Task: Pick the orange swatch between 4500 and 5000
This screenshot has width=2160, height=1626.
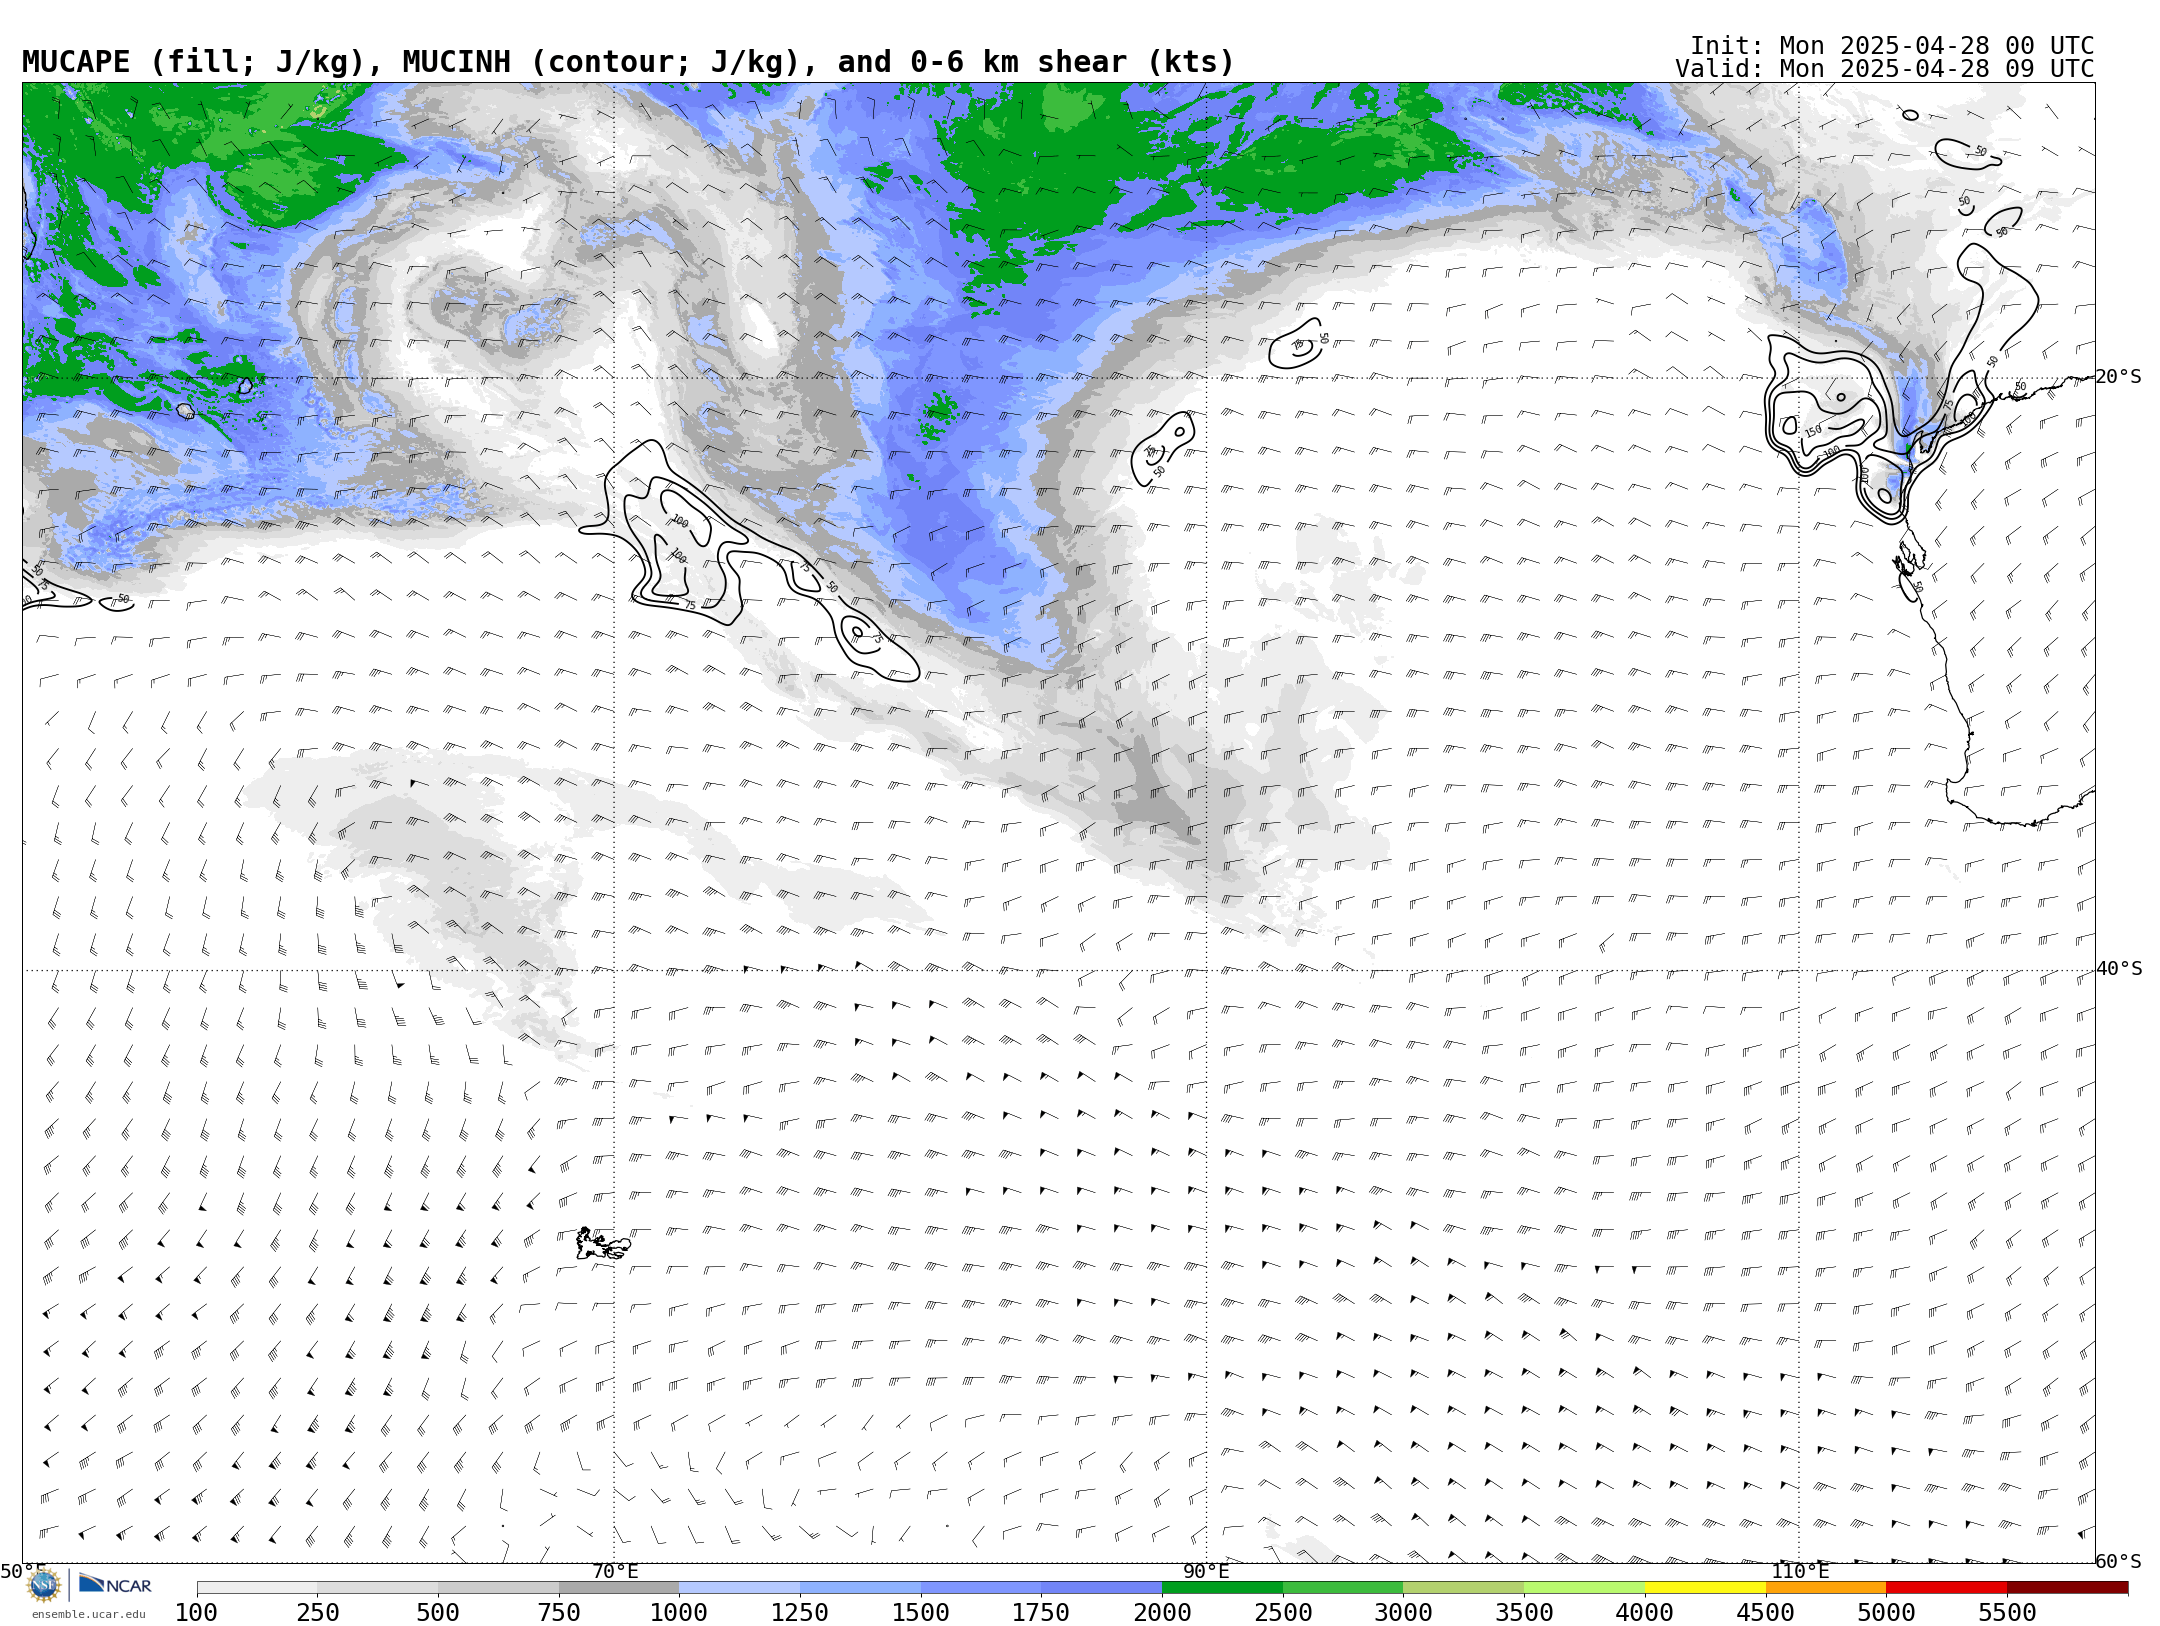Action: (1826, 1588)
